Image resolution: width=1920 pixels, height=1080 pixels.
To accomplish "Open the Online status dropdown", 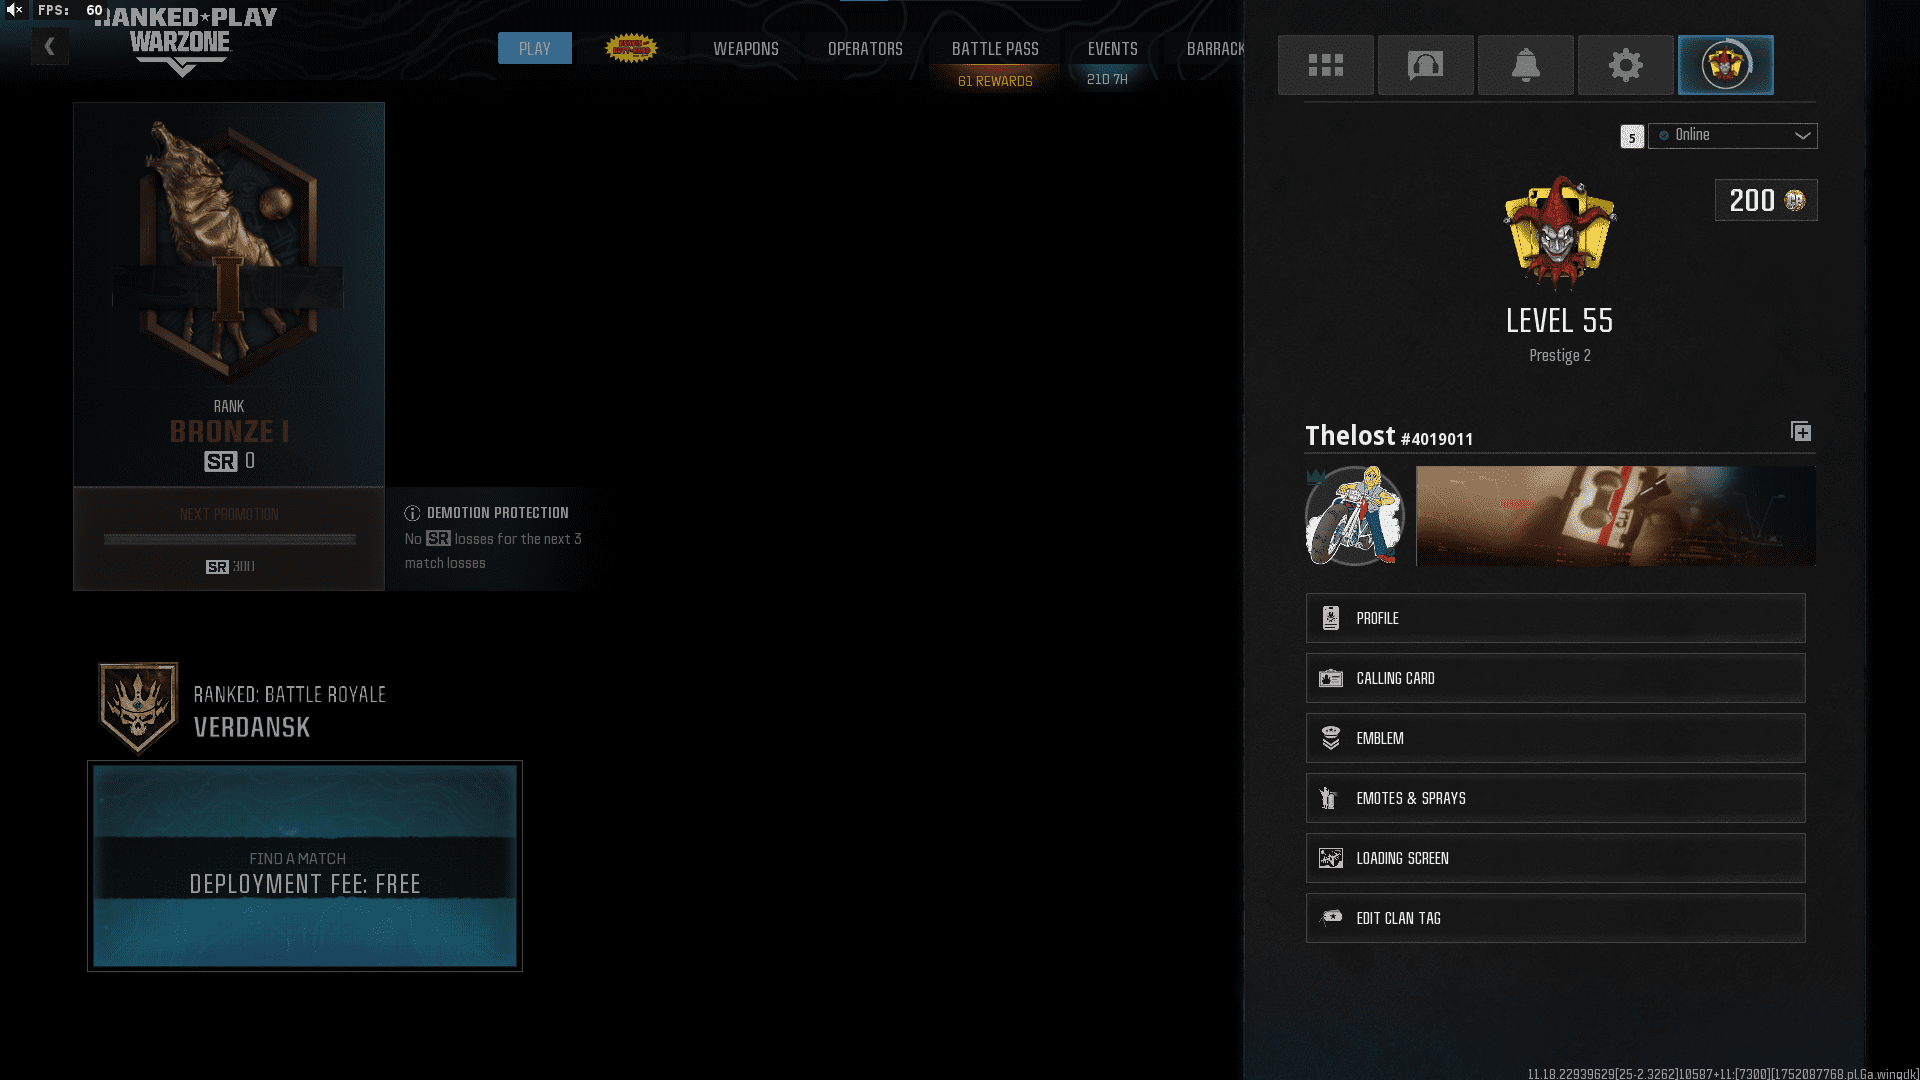I will pos(1732,135).
